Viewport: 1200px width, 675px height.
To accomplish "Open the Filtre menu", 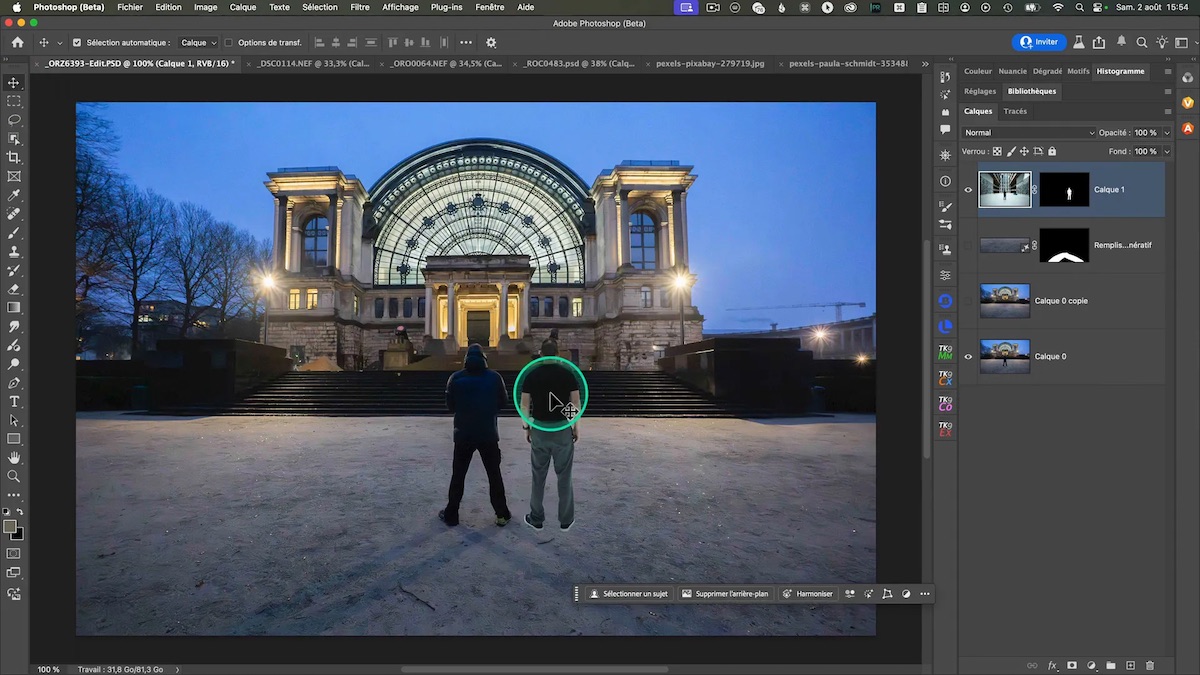I will [360, 7].
